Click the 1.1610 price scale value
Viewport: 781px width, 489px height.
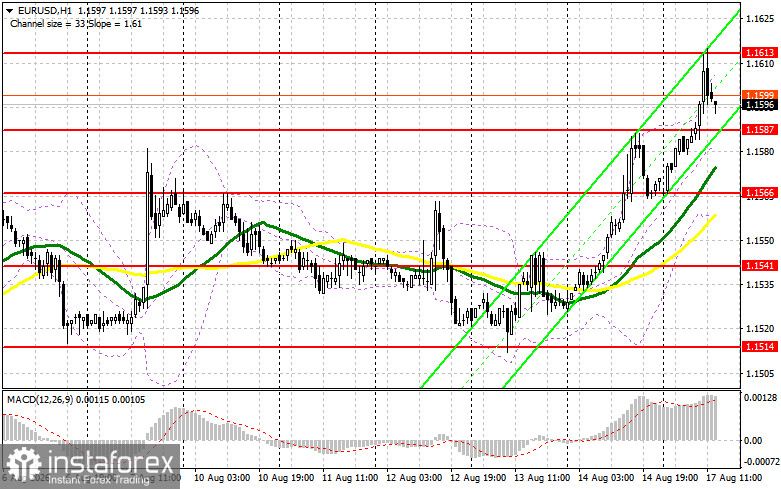760,63
